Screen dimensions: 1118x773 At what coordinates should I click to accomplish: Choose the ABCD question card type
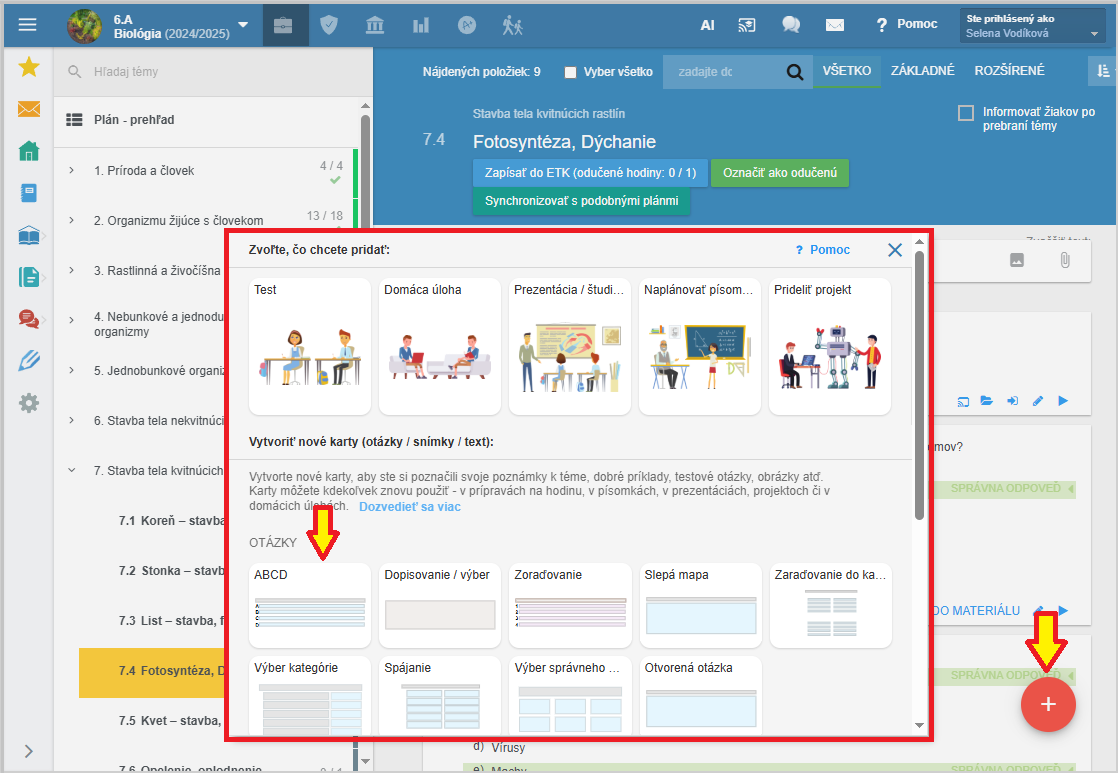pyautogui.click(x=309, y=605)
